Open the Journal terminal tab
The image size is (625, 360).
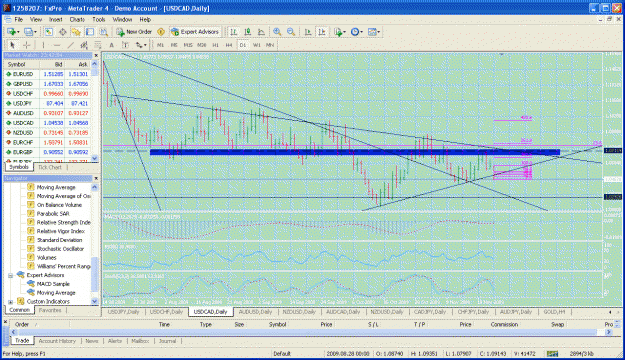167,341
